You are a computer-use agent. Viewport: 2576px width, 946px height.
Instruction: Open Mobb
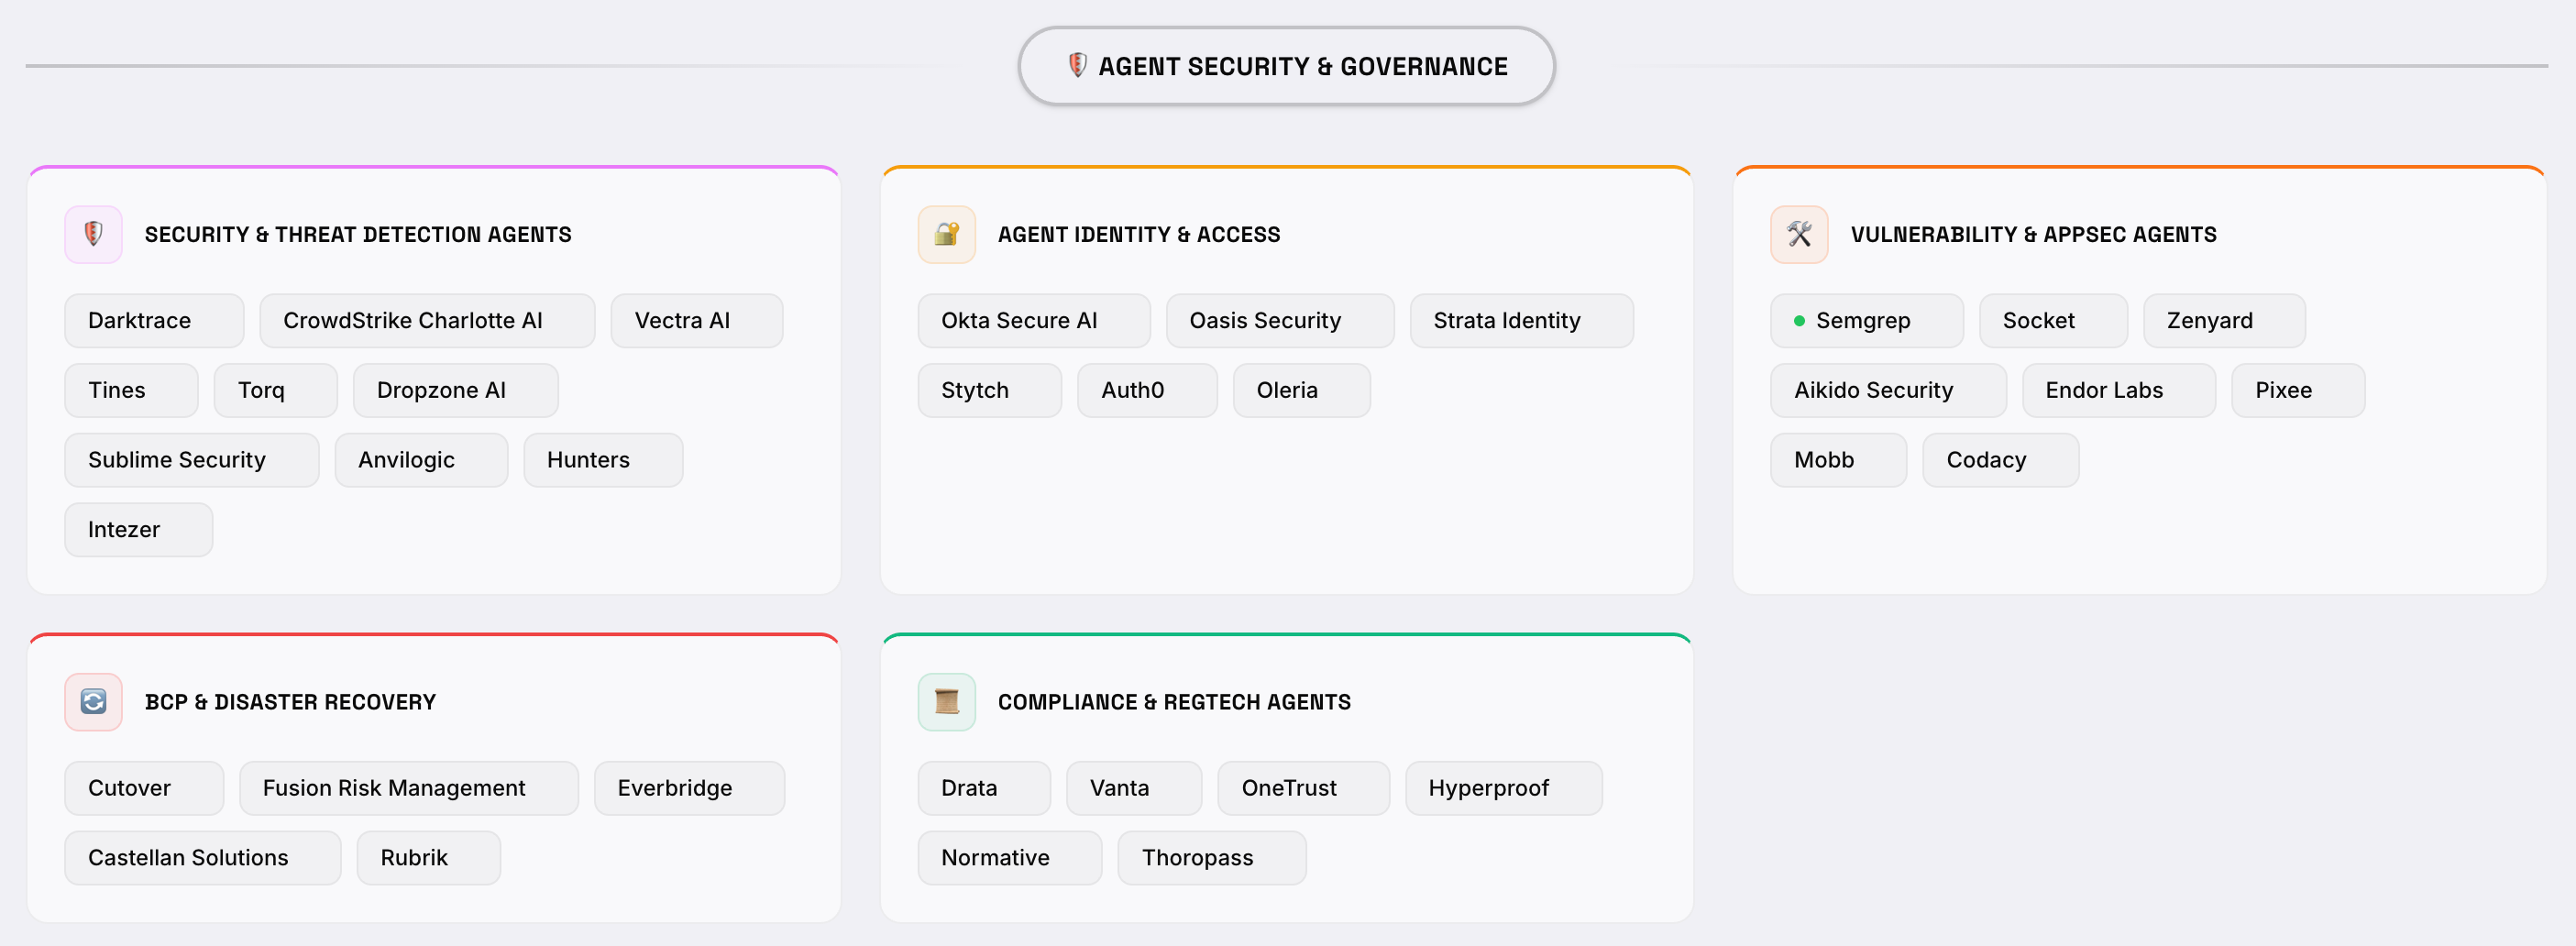pyautogui.click(x=1838, y=461)
